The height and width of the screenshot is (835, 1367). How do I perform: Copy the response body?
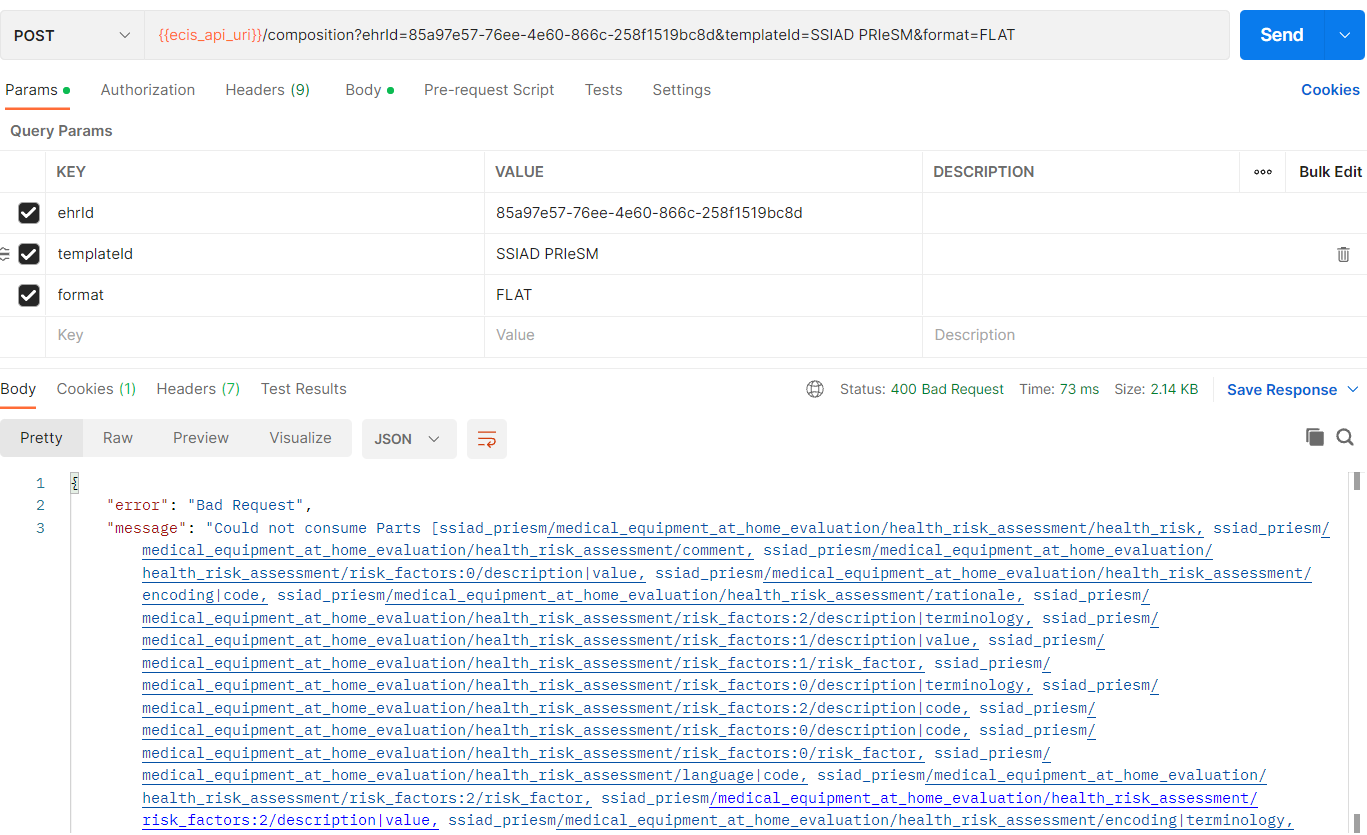(x=1314, y=437)
